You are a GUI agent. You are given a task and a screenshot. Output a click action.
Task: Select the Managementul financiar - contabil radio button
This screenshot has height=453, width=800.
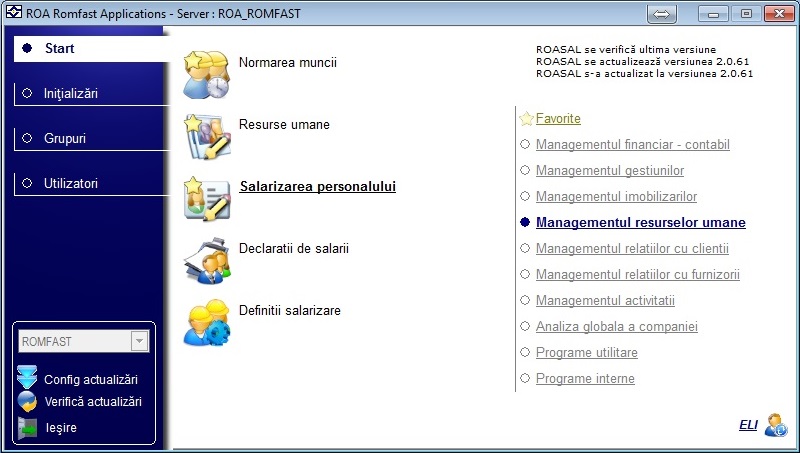click(x=525, y=144)
